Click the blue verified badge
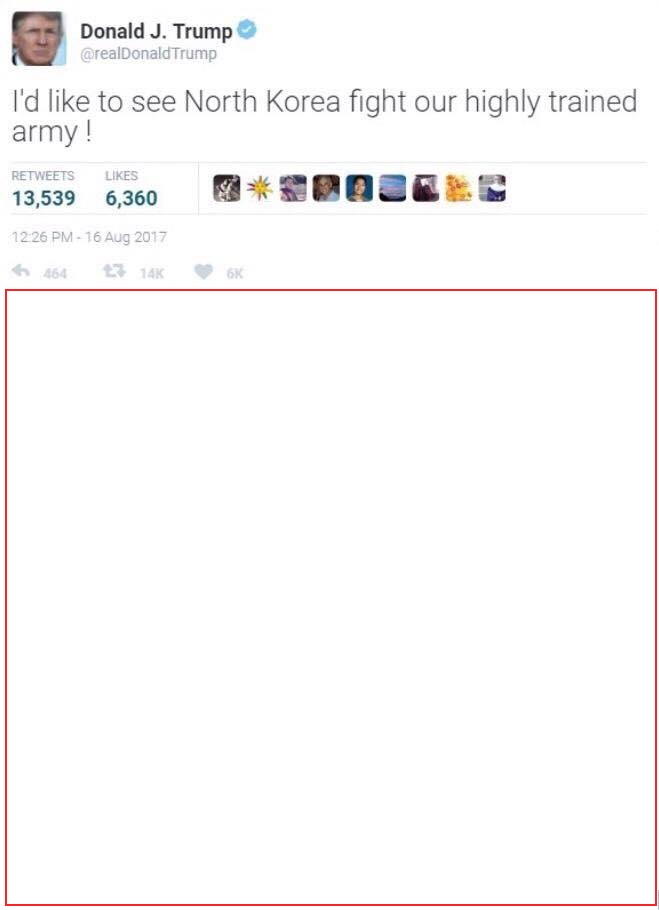This screenshot has height=910, width=659. point(247,29)
